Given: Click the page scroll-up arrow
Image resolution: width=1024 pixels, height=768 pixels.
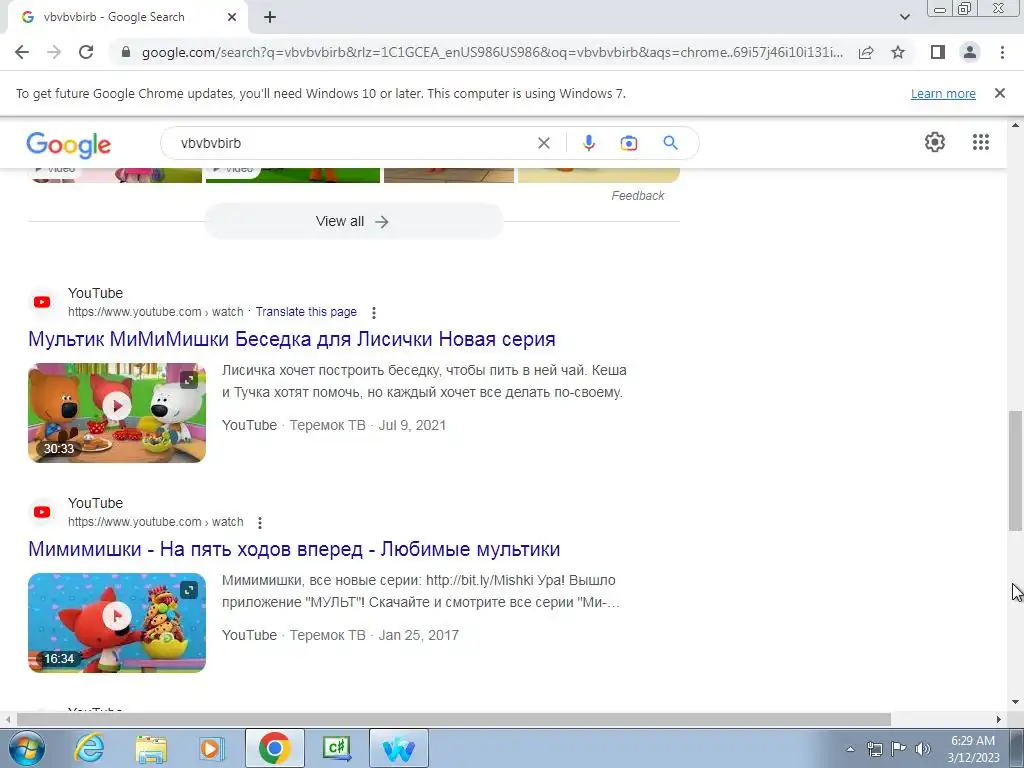Looking at the screenshot, I should pyautogui.click(x=1015, y=125).
